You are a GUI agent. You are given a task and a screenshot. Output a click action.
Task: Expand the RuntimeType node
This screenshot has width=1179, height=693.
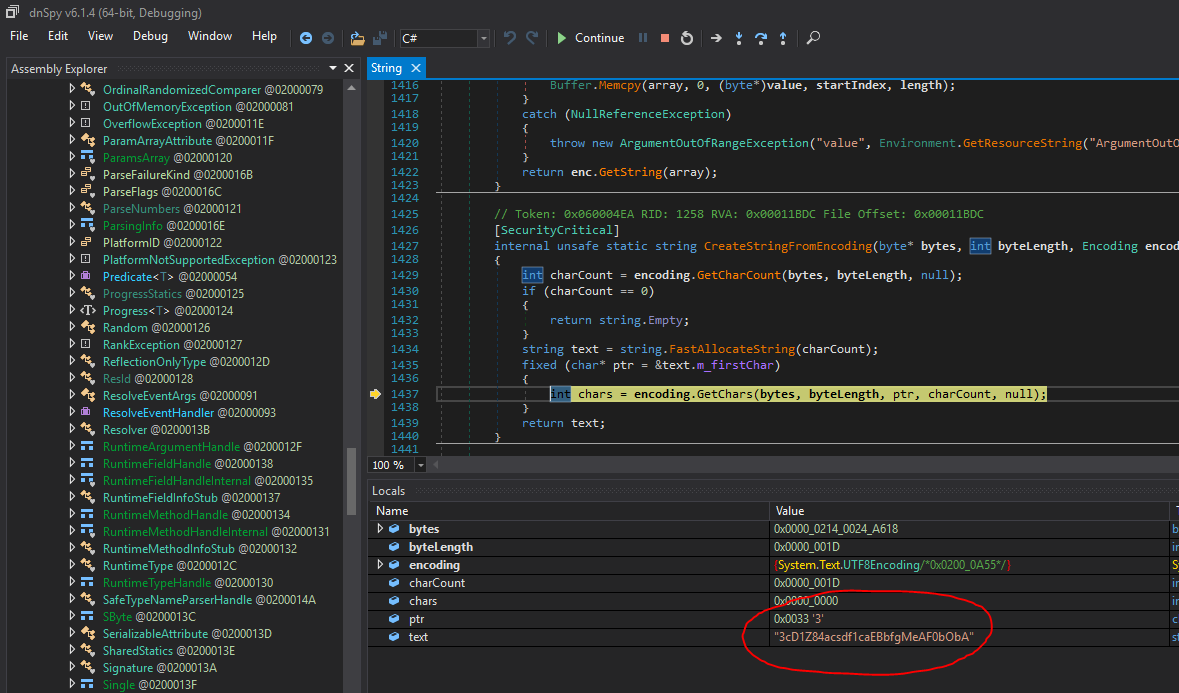coord(72,565)
